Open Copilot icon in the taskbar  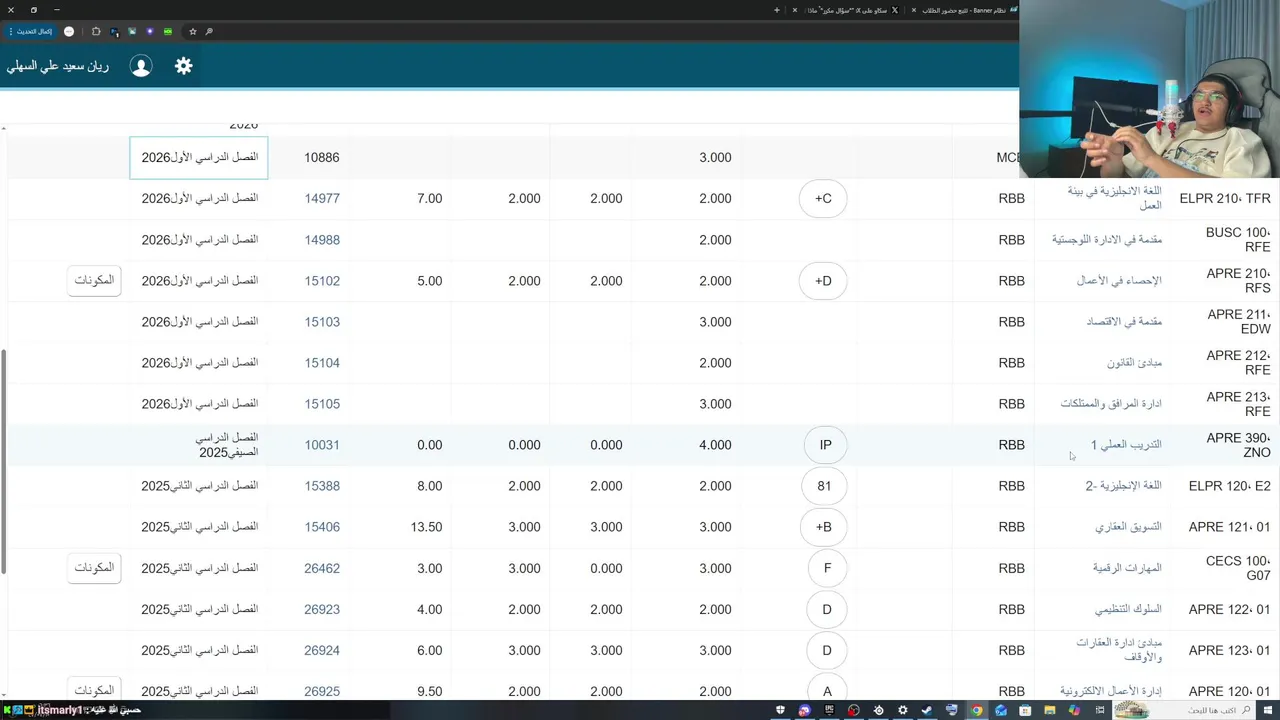click(x=1074, y=710)
